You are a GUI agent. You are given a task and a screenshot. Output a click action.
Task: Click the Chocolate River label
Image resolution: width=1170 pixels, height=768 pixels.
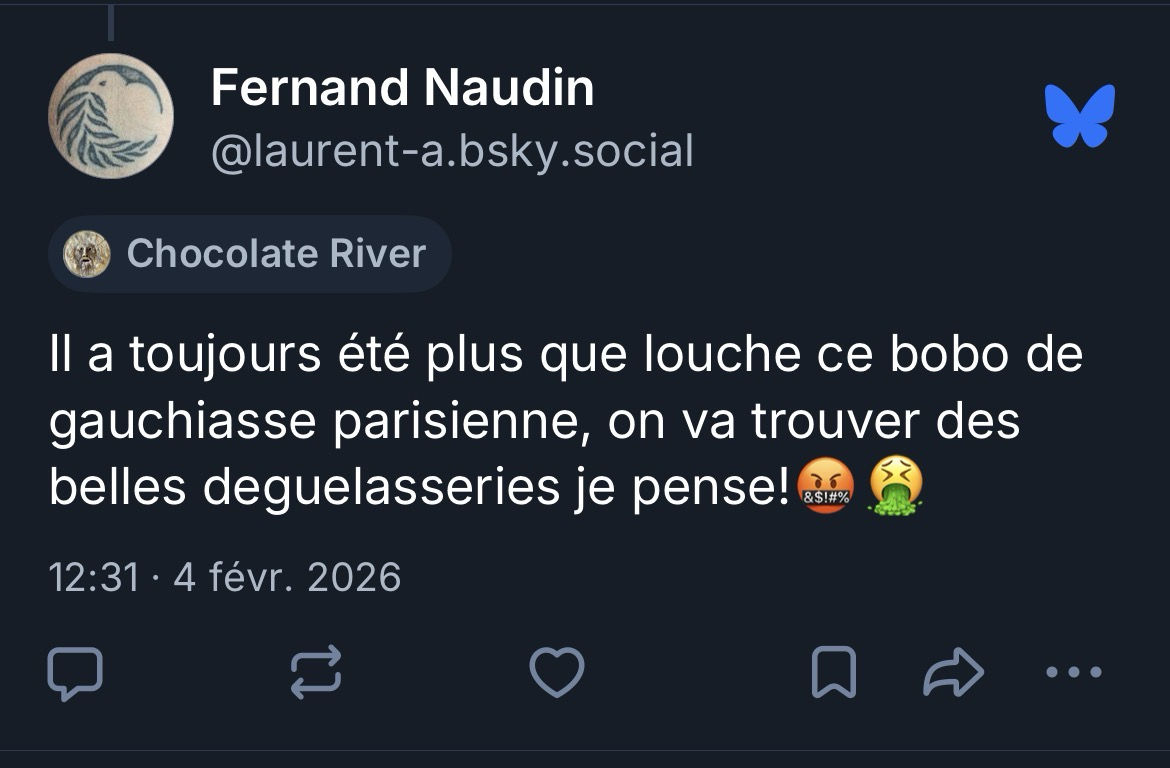(276, 254)
